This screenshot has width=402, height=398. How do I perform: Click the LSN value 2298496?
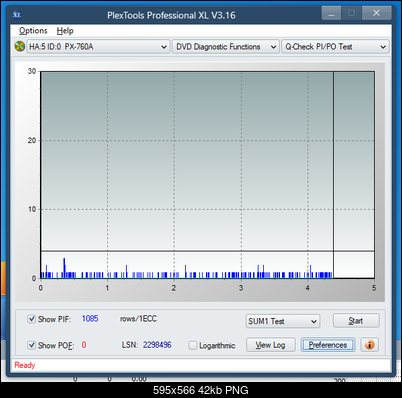pyautogui.click(x=157, y=345)
